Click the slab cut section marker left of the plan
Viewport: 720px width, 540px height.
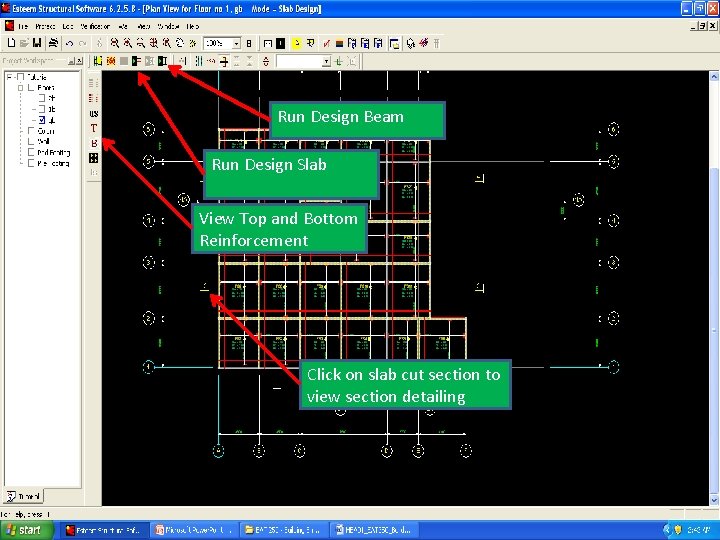tap(205, 288)
